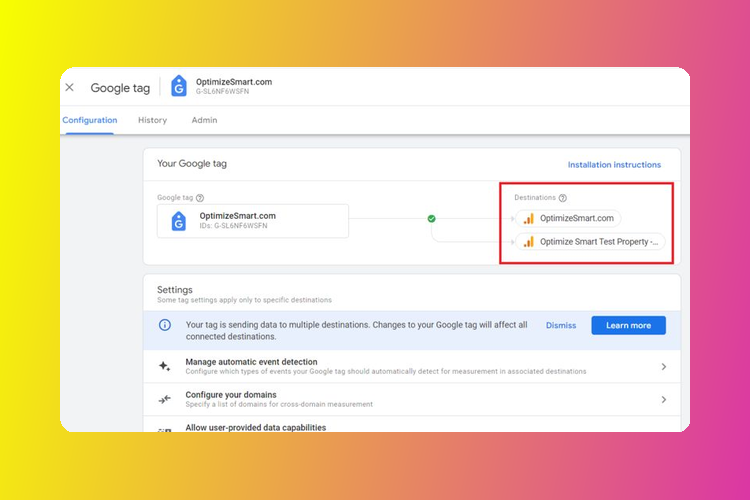Switch to the History tab
The height and width of the screenshot is (500, 750).
pyautogui.click(x=152, y=120)
